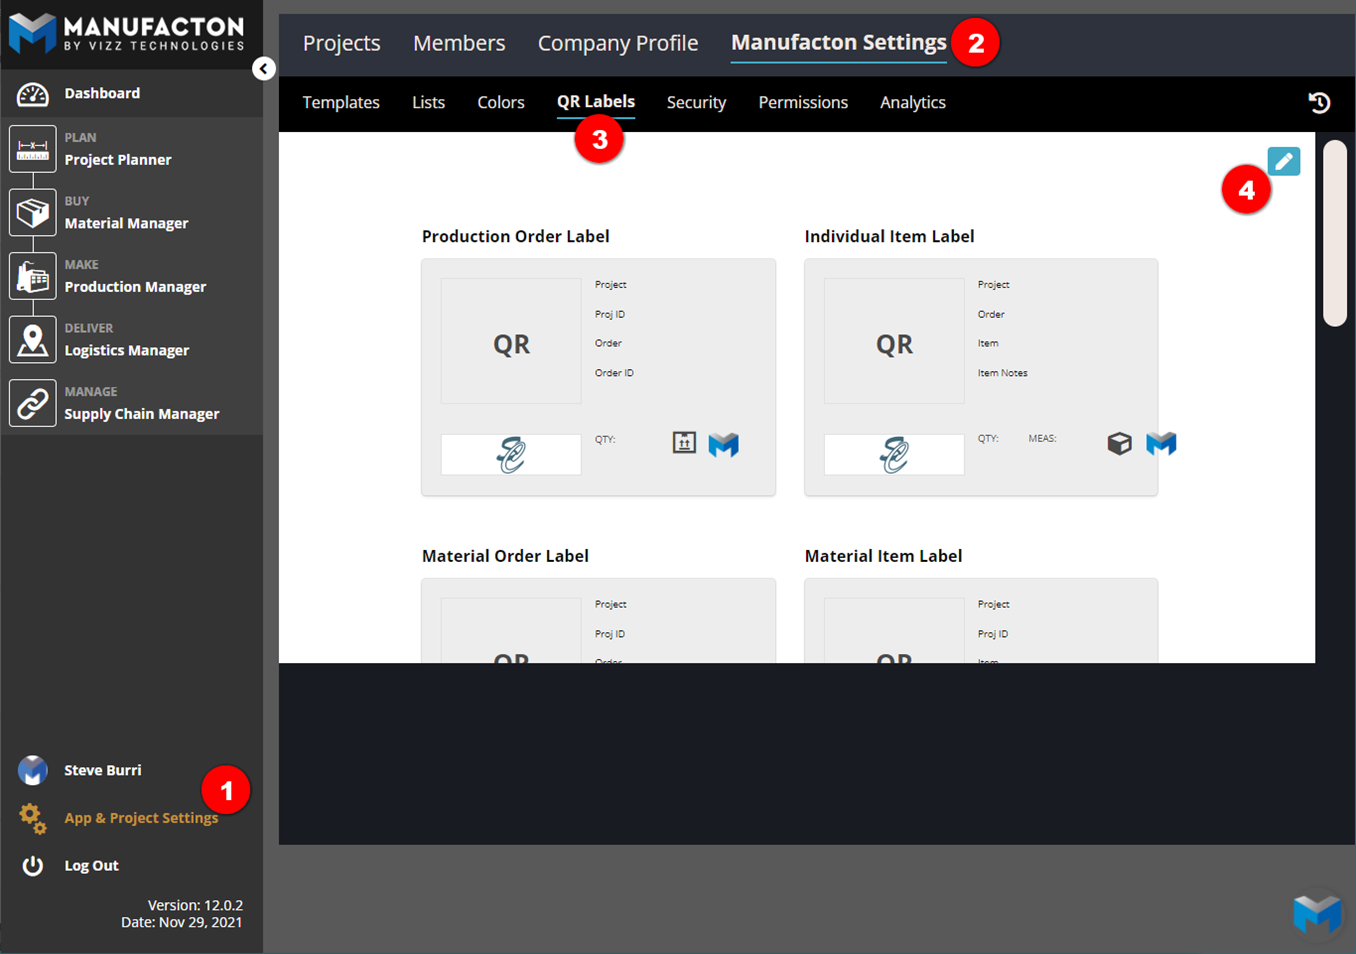
Task: Open the Company Profile tab
Action: tap(617, 43)
